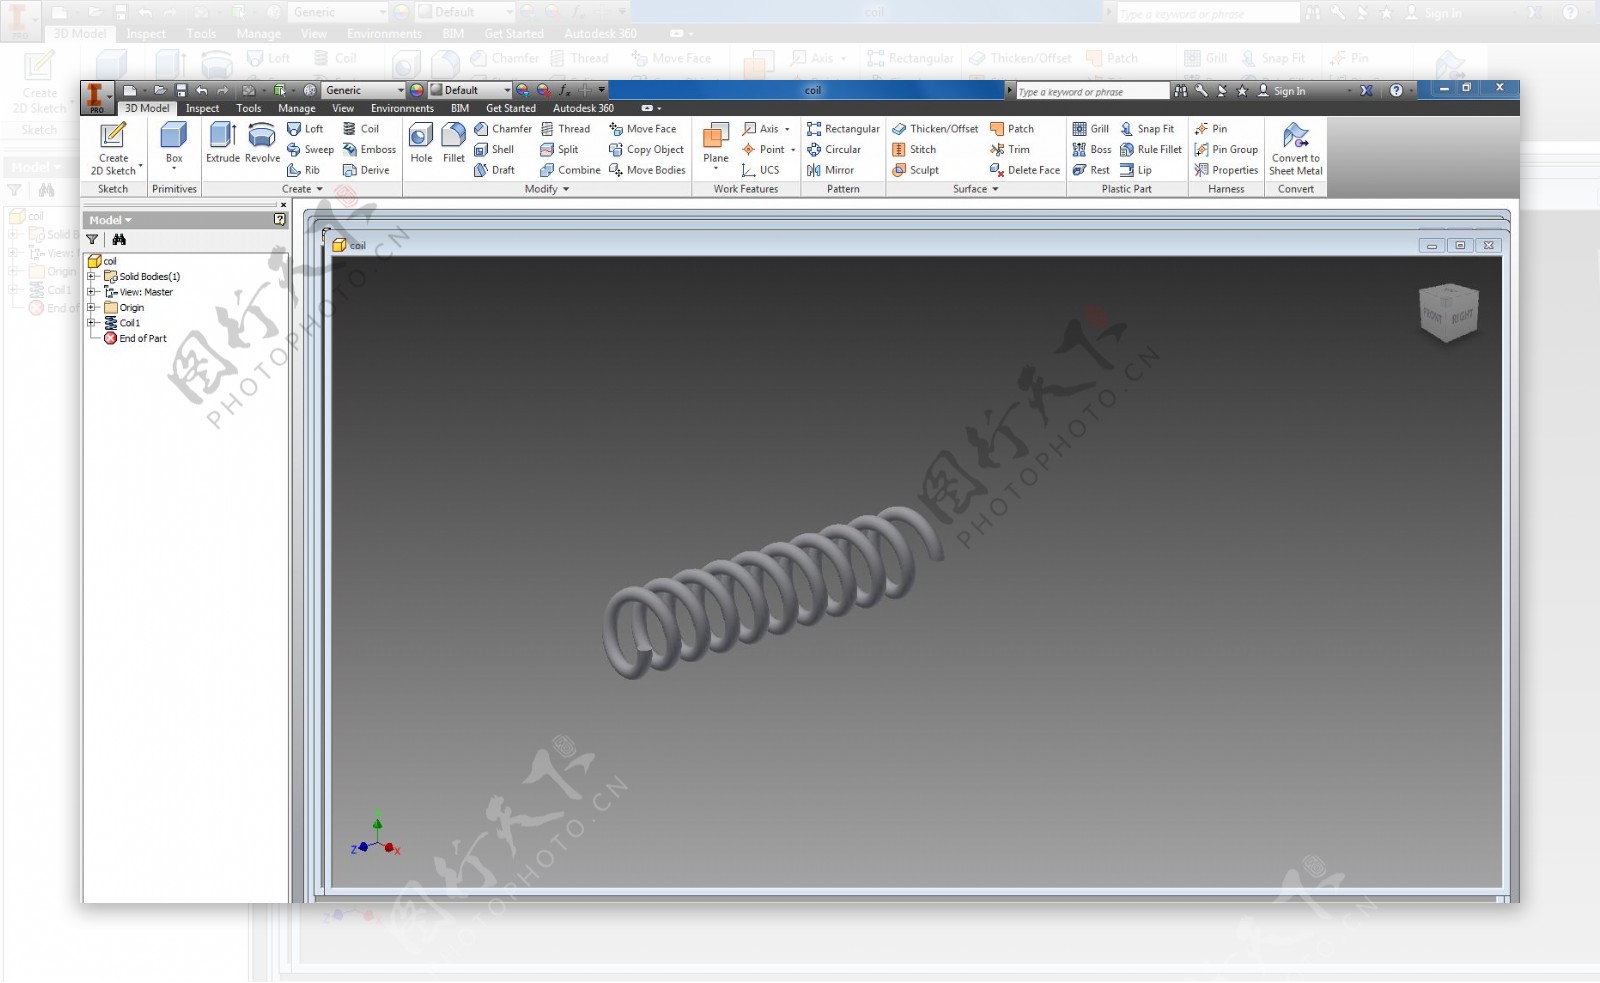This screenshot has width=1600, height=983.
Task: Open the browser Find binoculars icon
Action: point(119,239)
